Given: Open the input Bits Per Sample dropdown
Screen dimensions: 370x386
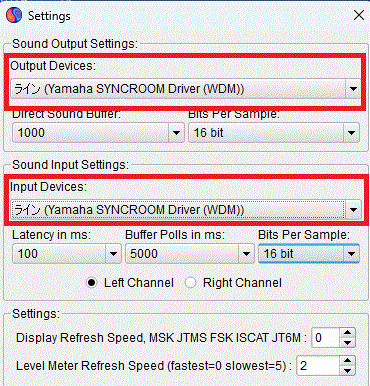Looking at the screenshot, I should click(x=309, y=254).
